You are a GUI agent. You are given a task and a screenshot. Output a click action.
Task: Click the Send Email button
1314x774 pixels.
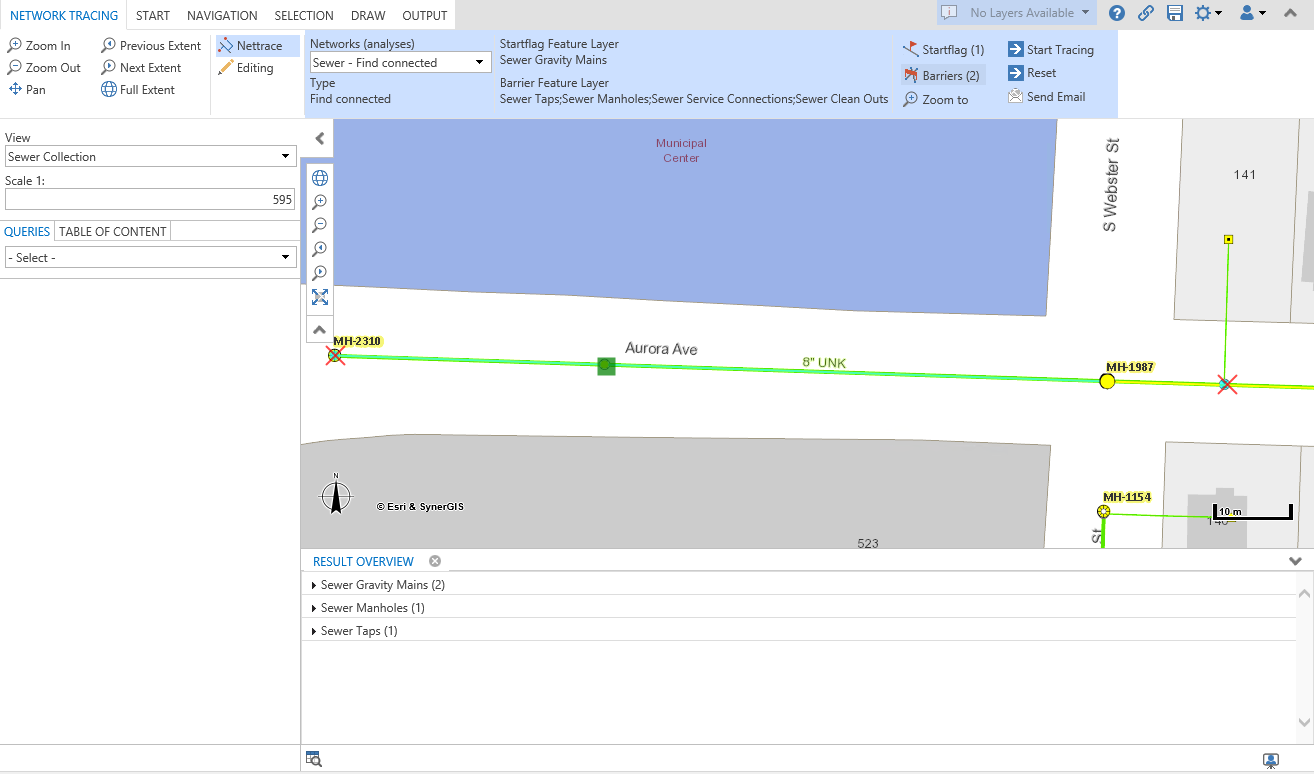(1046, 97)
